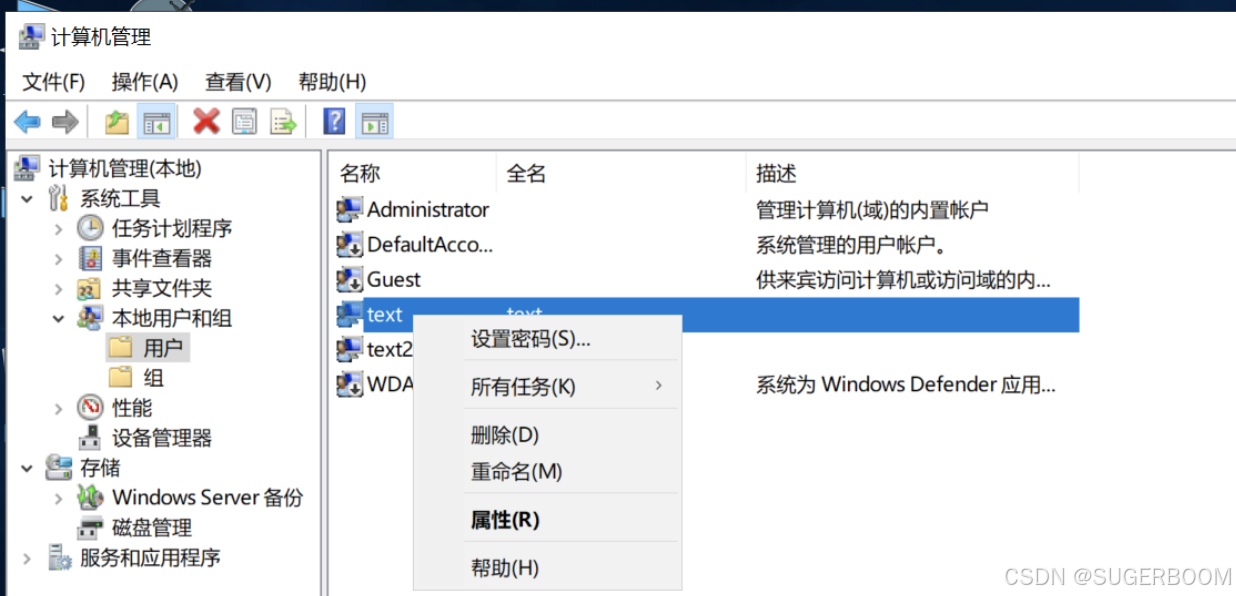Expand the 共享文件夹 tree node
The height and width of the screenshot is (596, 1236).
pos(59,288)
